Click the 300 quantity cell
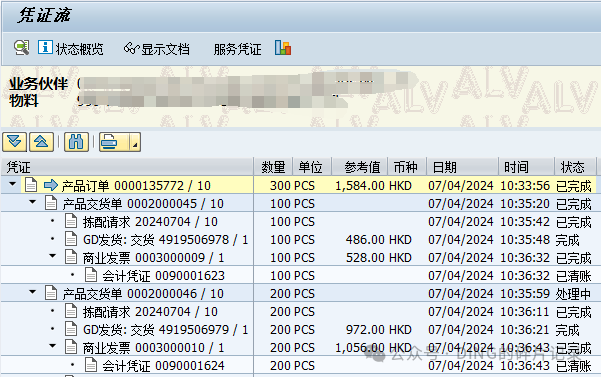This screenshot has width=601, height=377. (x=280, y=186)
